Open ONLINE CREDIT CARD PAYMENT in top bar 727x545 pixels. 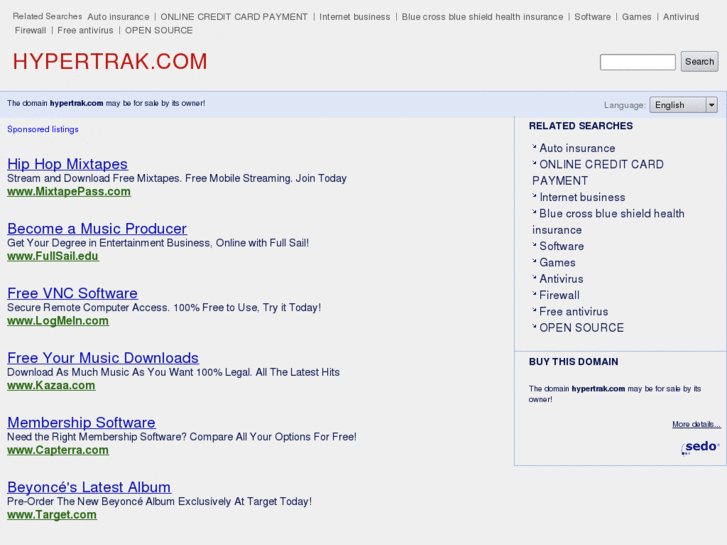click(234, 17)
